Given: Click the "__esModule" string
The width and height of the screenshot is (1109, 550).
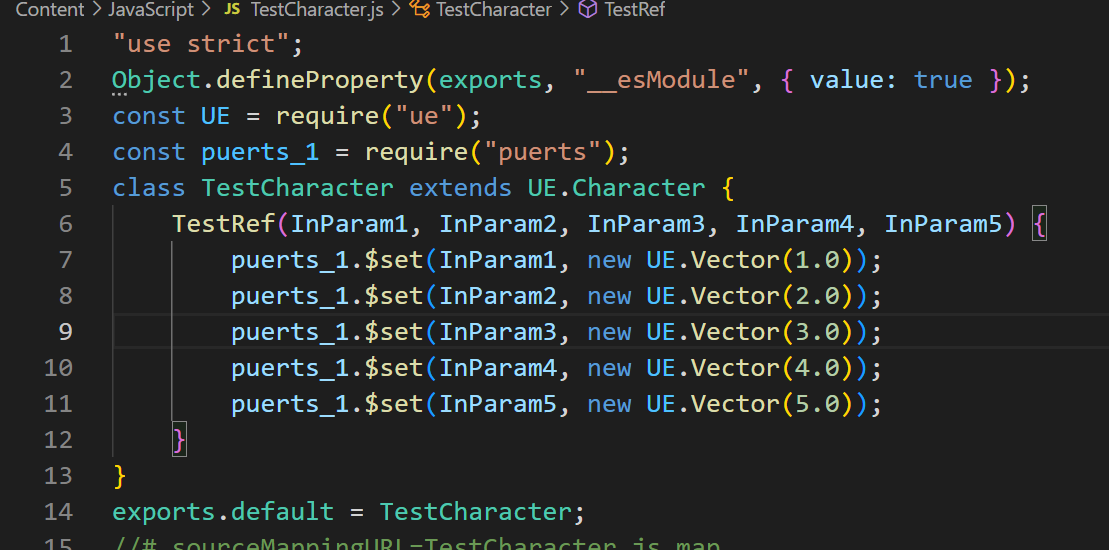Looking at the screenshot, I should click(x=661, y=80).
